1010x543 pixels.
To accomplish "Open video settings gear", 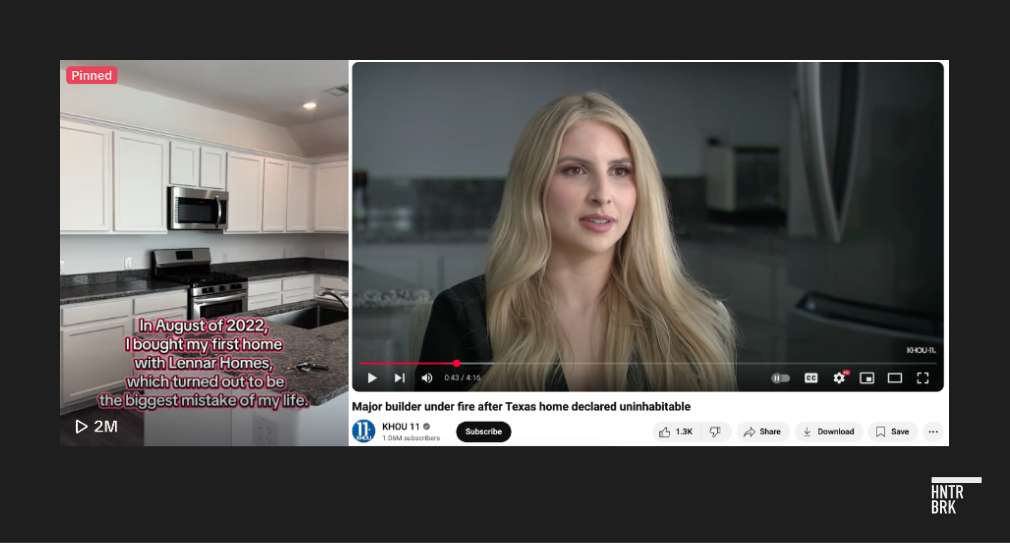I will click(x=839, y=377).
